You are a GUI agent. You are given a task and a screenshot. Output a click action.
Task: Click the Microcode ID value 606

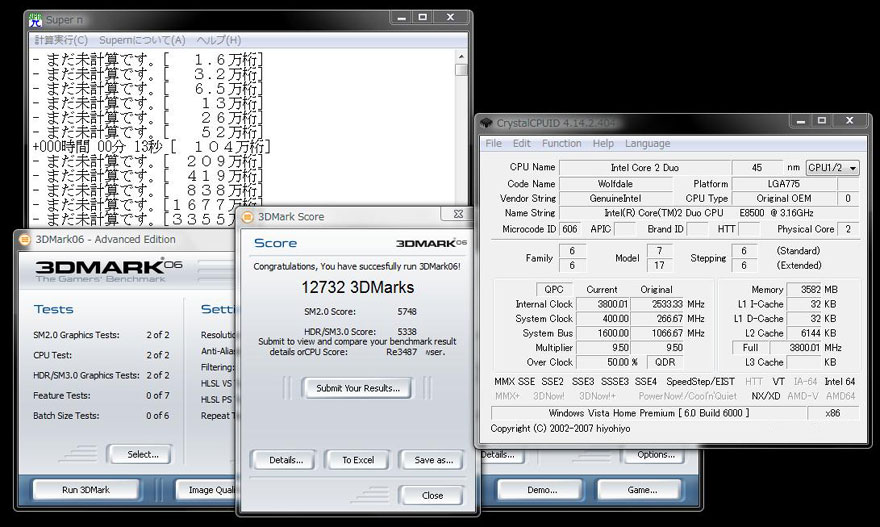coord(570,229)
